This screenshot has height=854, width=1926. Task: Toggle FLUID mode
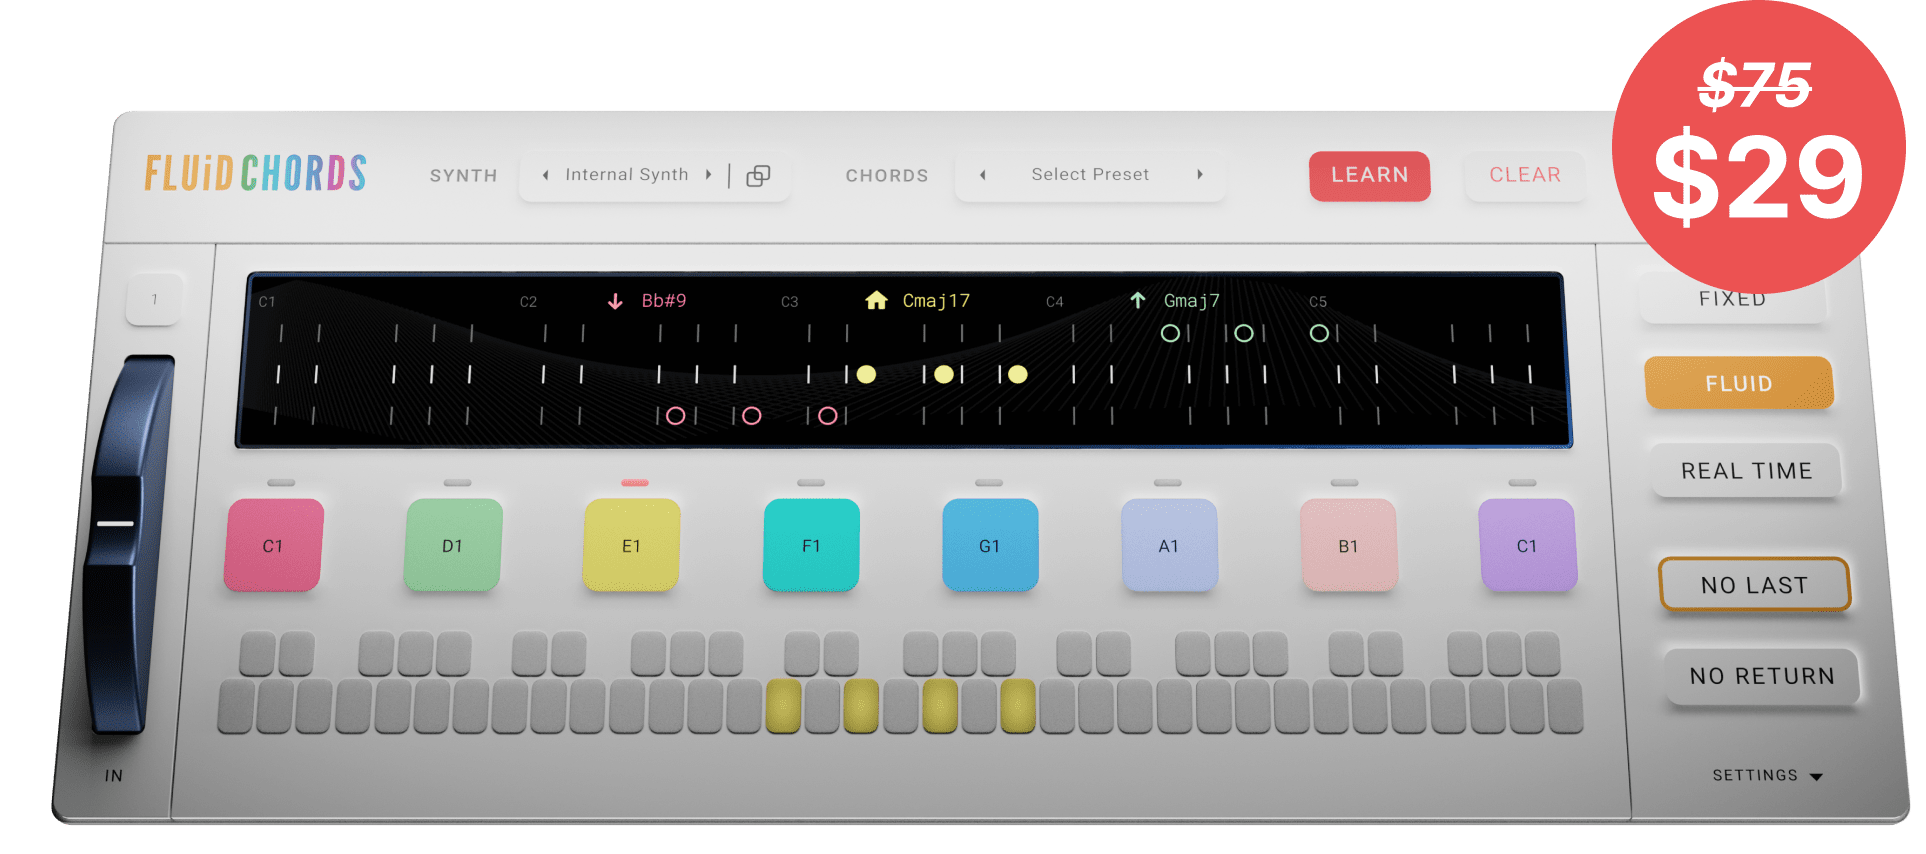pyautogui.click(x=1739, y=383)
